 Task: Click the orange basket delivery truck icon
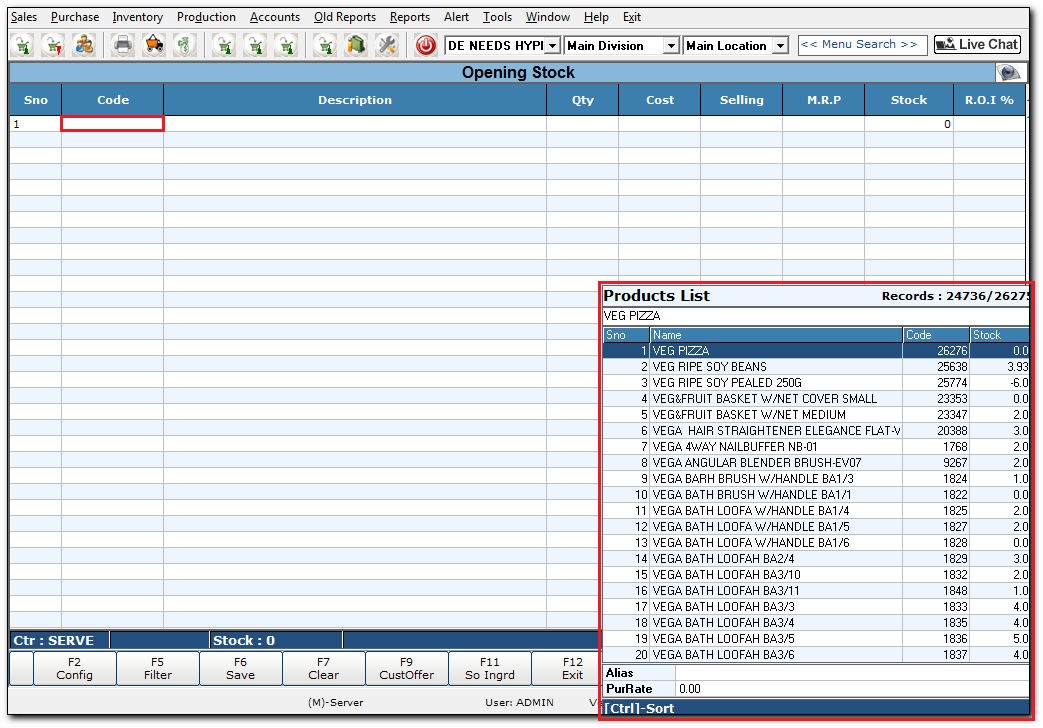(153, 45)
